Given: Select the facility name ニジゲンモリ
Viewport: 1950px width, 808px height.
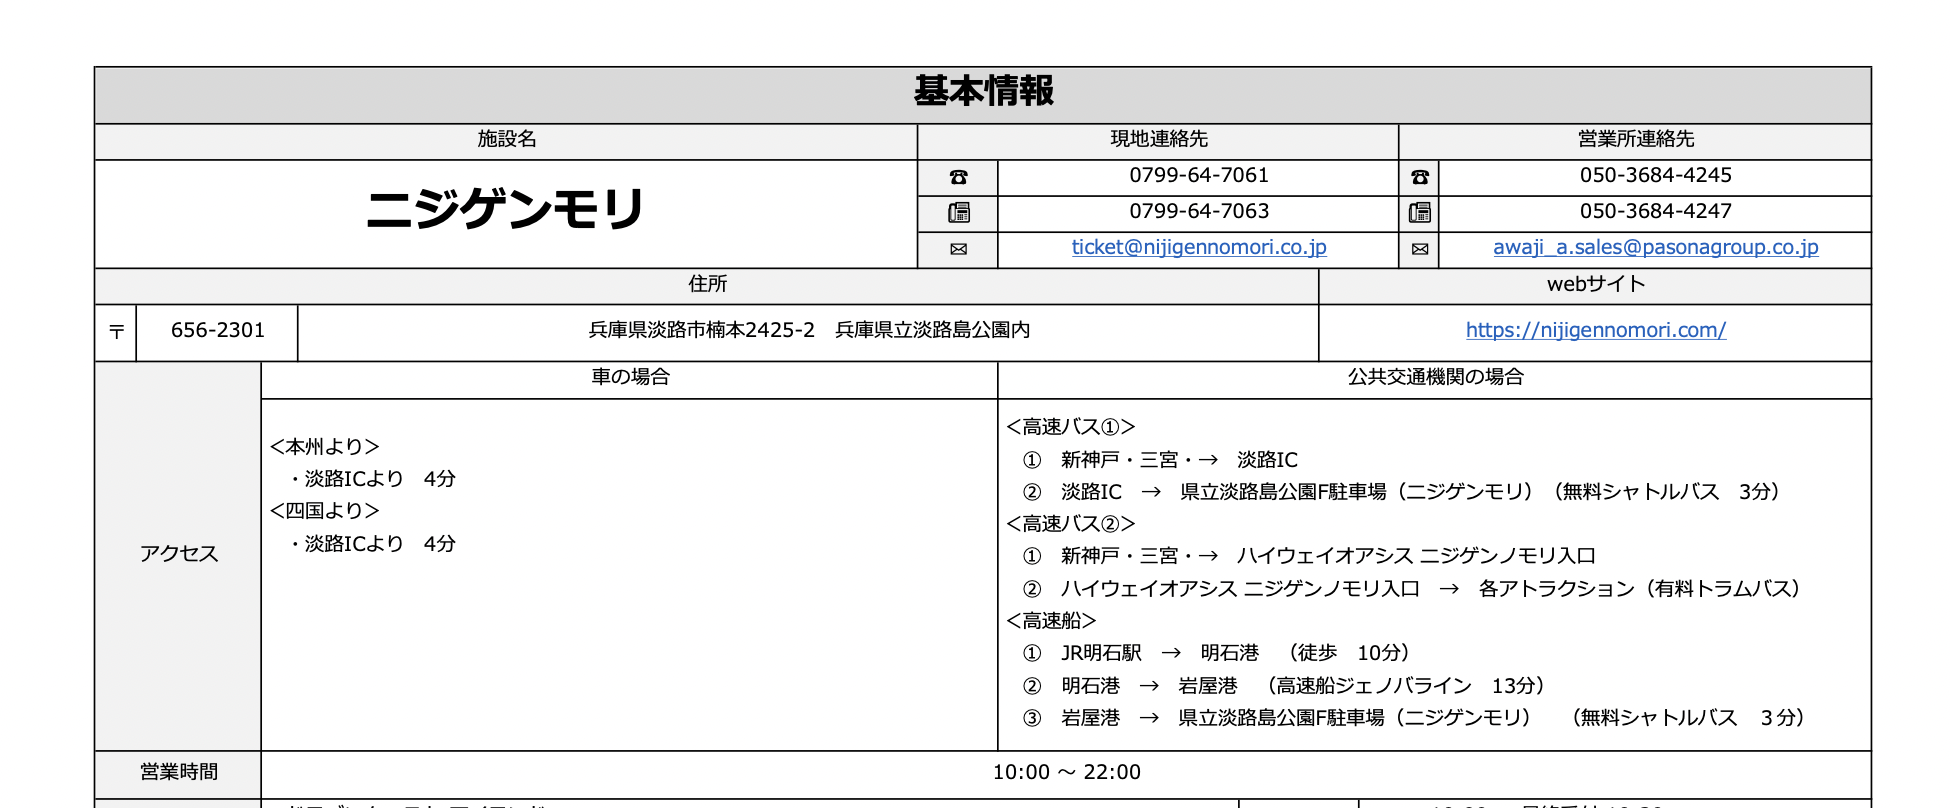Looking at the screenshot, I should 505,210.
